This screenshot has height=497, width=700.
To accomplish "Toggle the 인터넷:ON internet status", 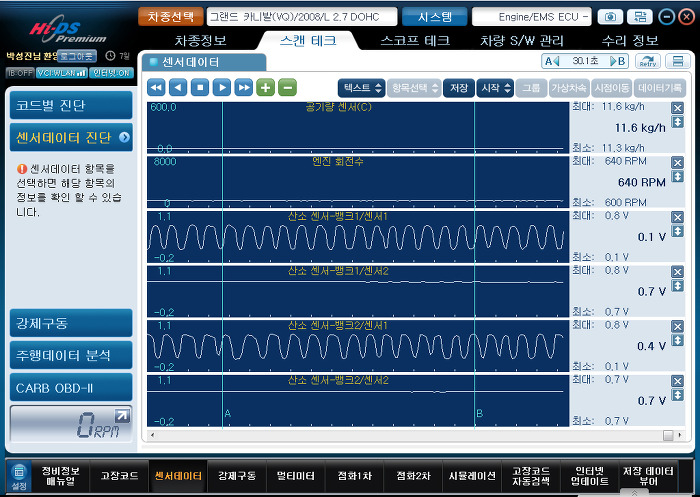I will click(110, 73).
